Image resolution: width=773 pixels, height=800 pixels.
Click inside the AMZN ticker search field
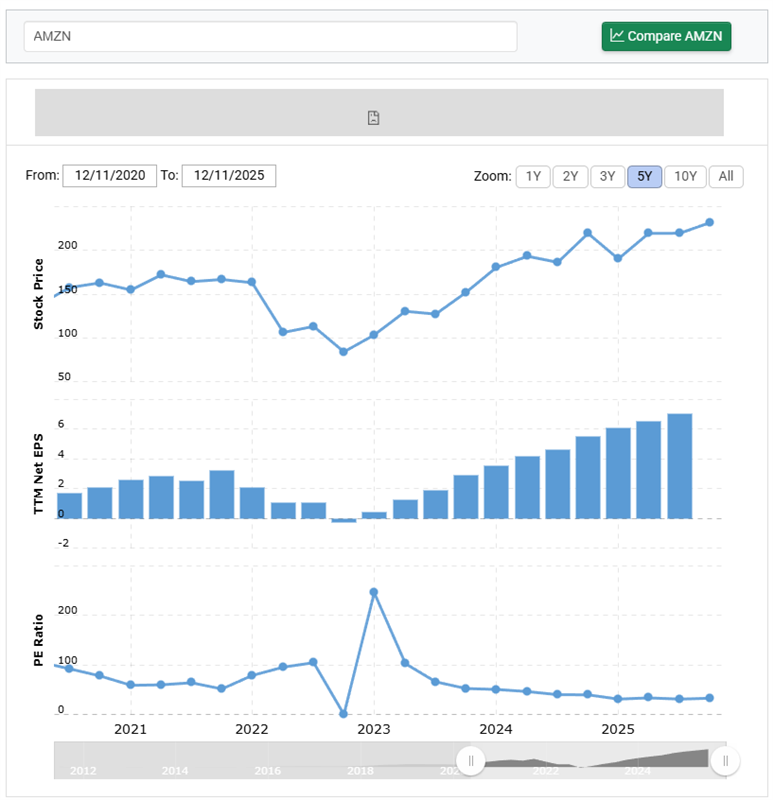(x=270, y=36)
